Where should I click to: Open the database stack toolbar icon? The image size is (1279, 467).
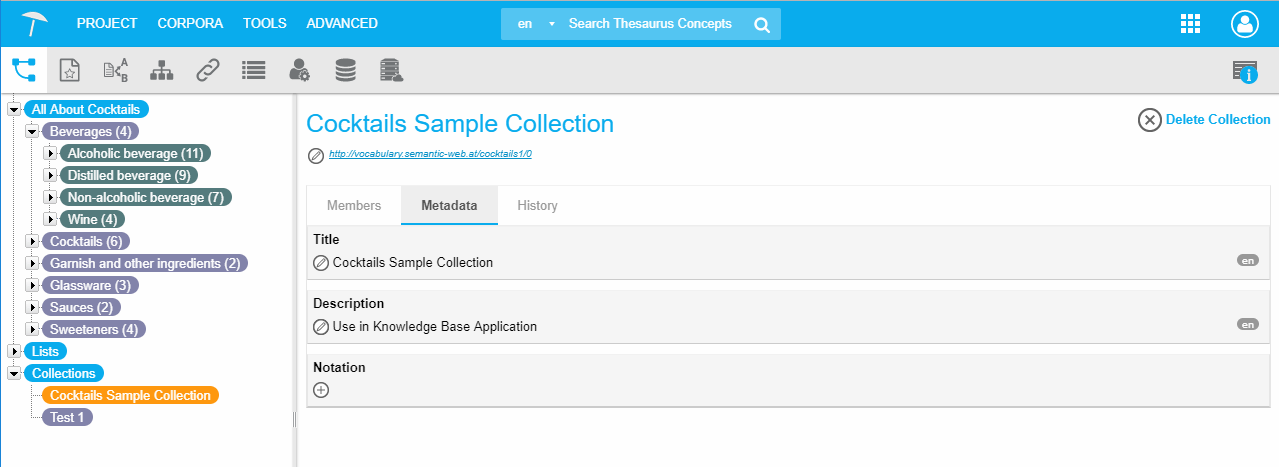(x=345, y=70)
